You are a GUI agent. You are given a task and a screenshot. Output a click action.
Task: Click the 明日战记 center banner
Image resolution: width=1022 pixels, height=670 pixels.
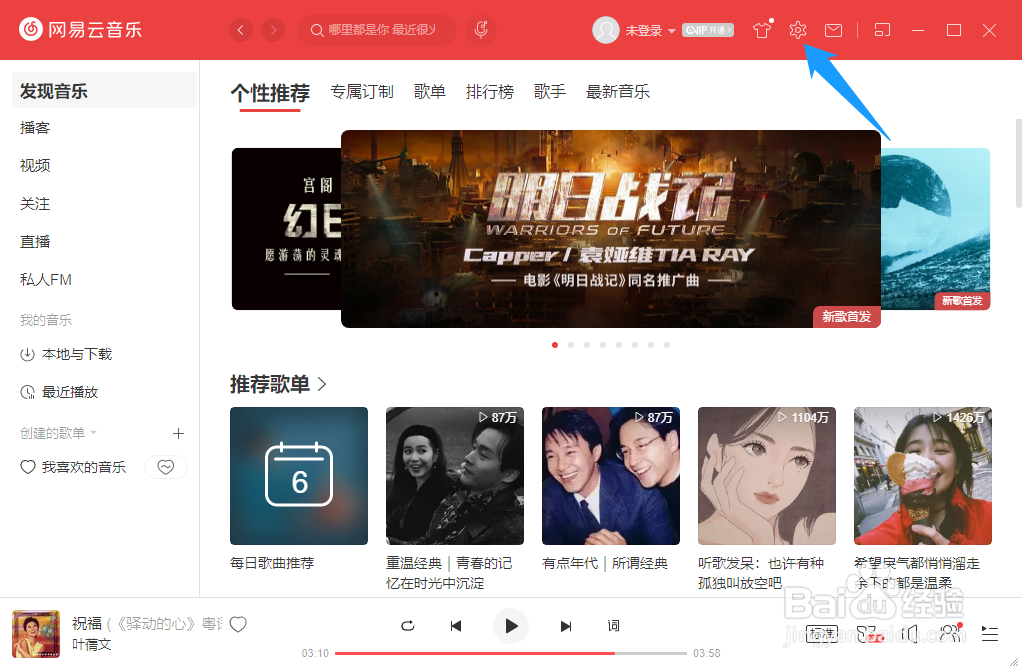click(x=611, y=229)
